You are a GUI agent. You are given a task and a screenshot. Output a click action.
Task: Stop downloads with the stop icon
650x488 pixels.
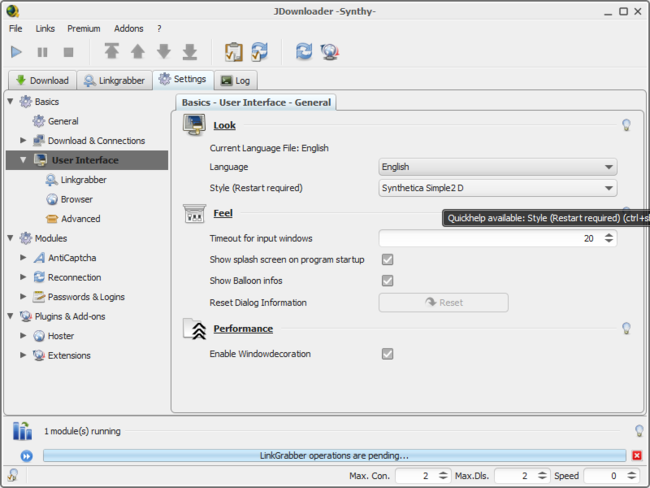point(68,52)
